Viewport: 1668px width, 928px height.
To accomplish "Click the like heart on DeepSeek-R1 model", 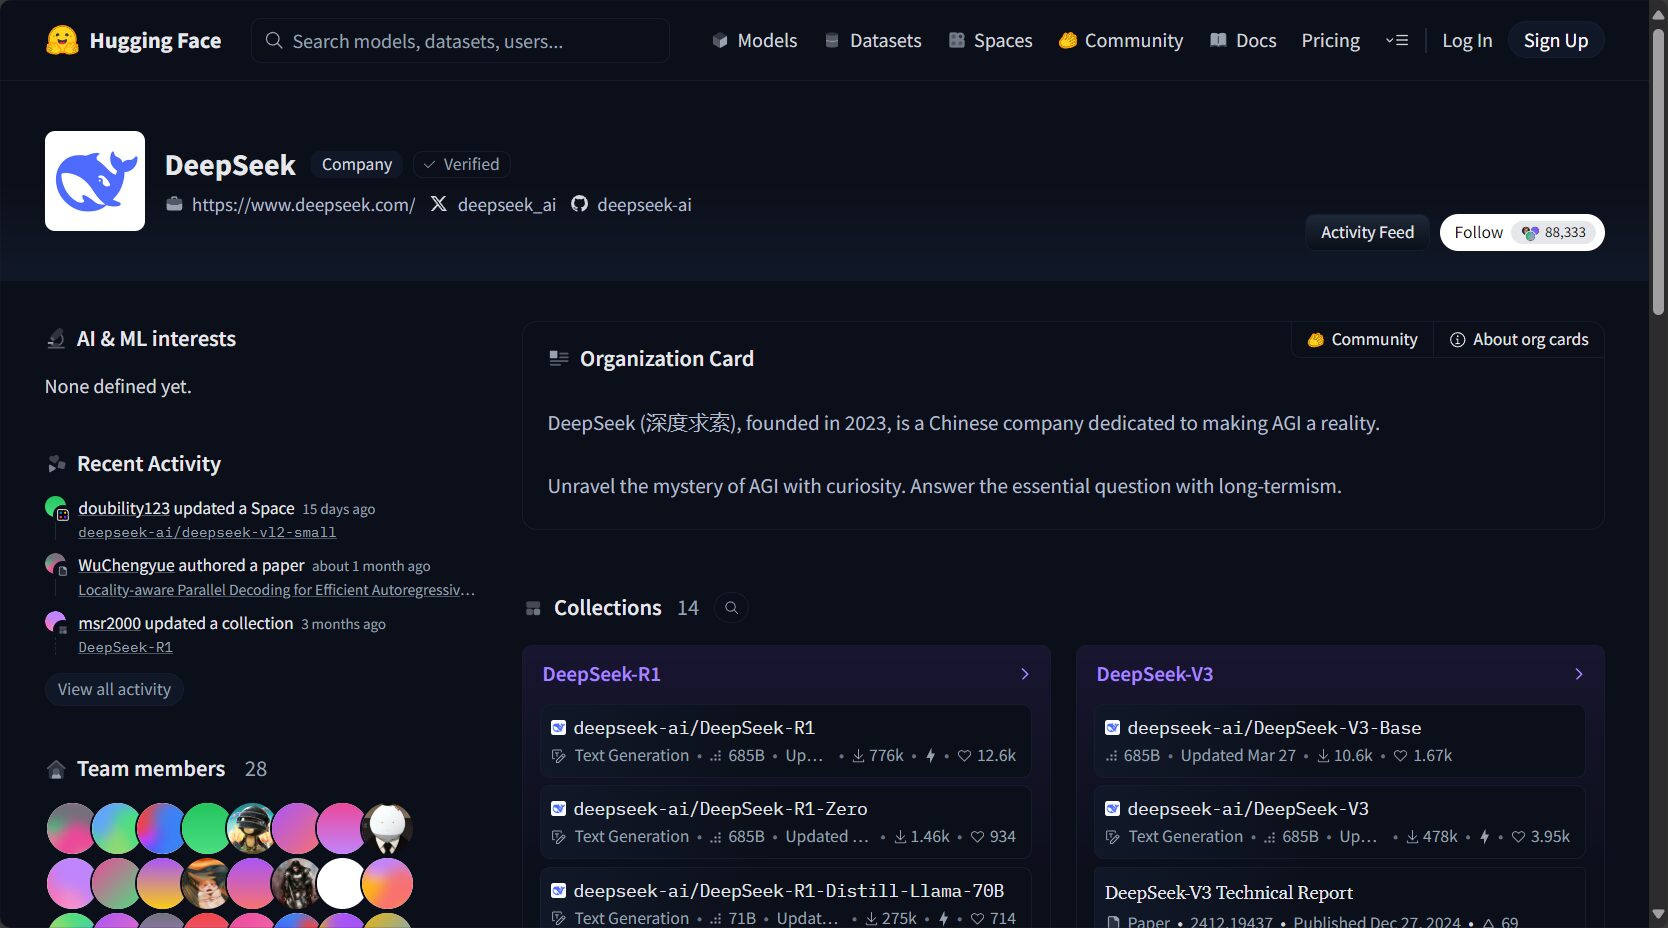I will click(x=964, y=756).
